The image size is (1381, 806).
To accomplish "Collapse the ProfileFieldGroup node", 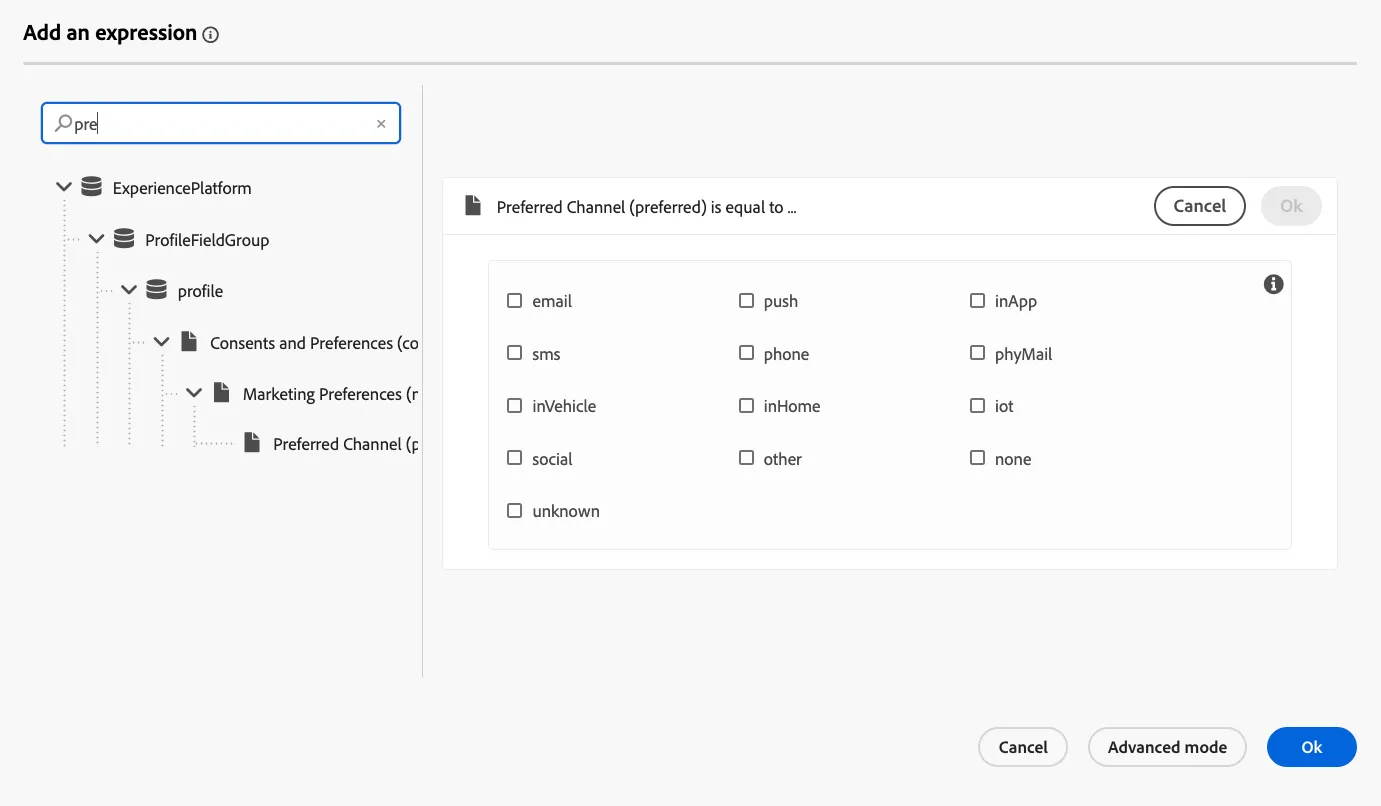I will (97, 239).
